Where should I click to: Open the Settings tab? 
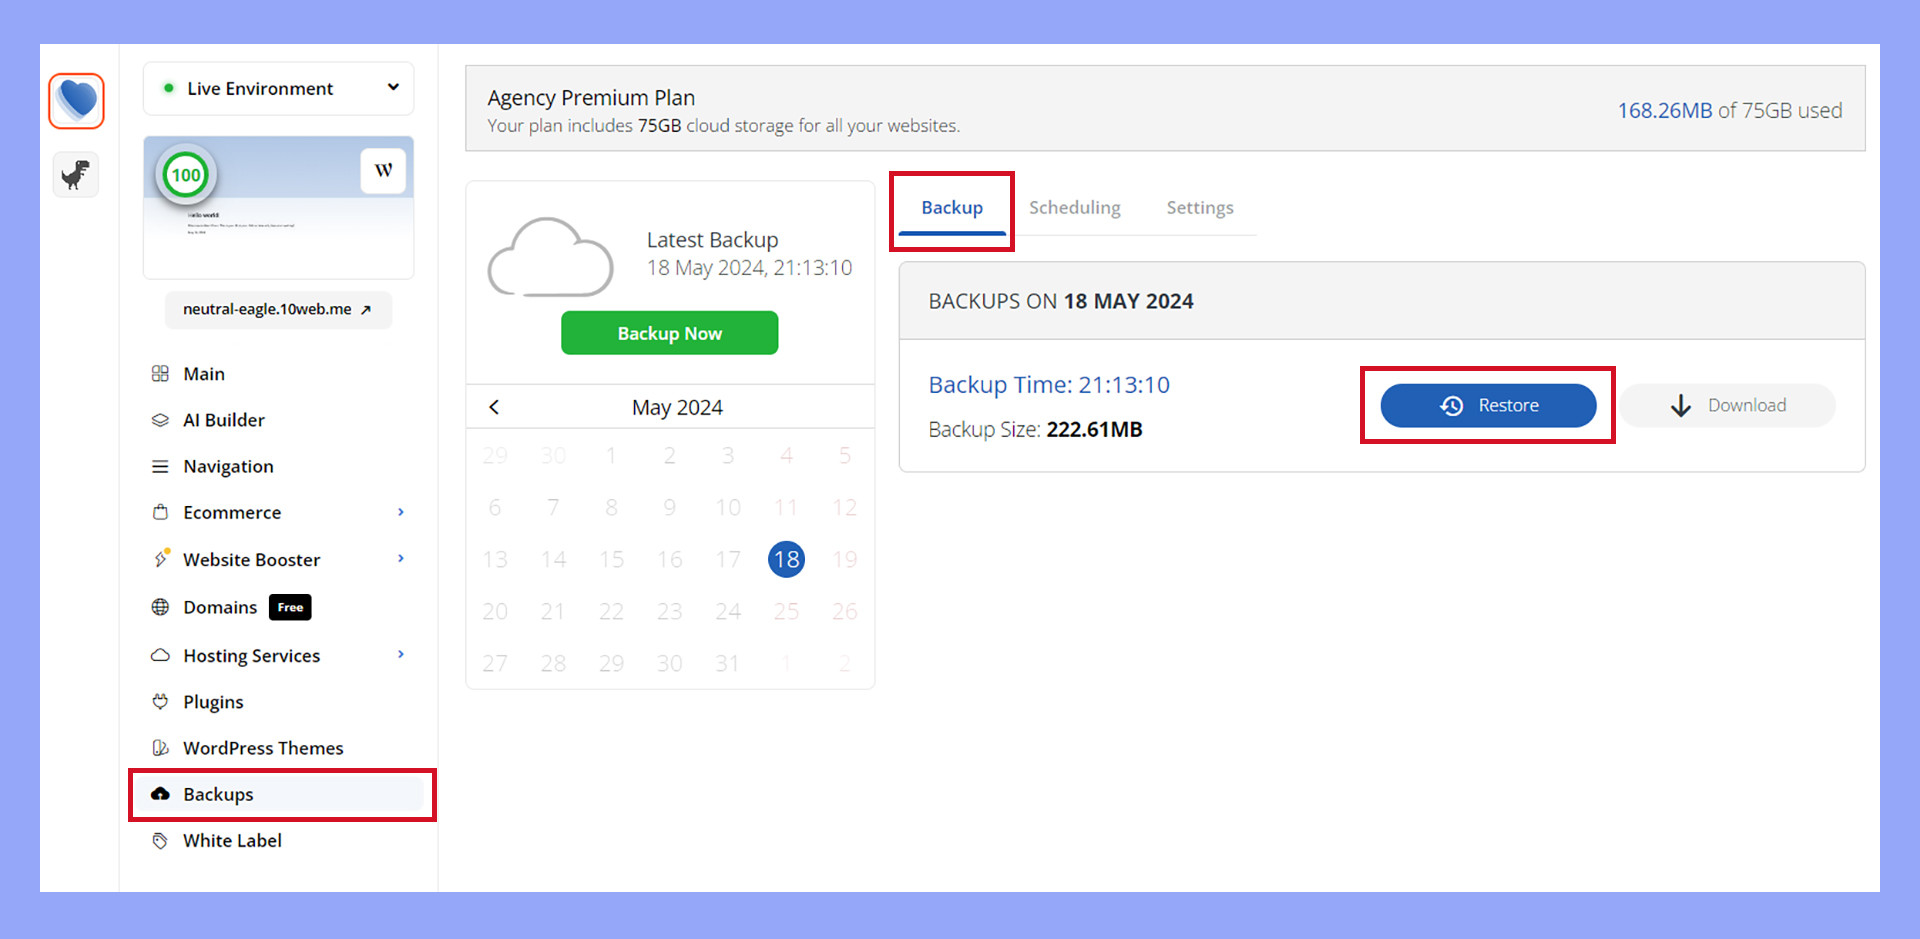(1200, 207)
